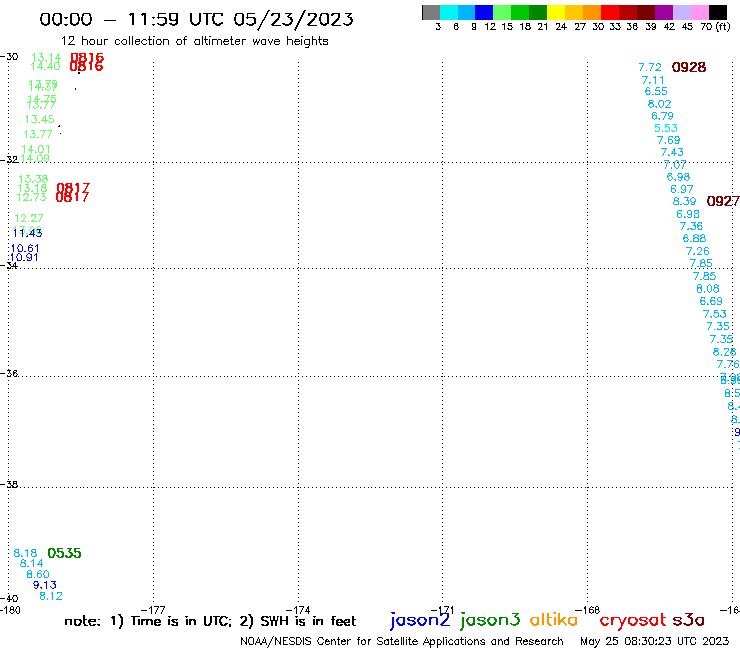Click the wave height value '6.88'
The width and height of the screenshot is (740, 650).
(694, 239)
